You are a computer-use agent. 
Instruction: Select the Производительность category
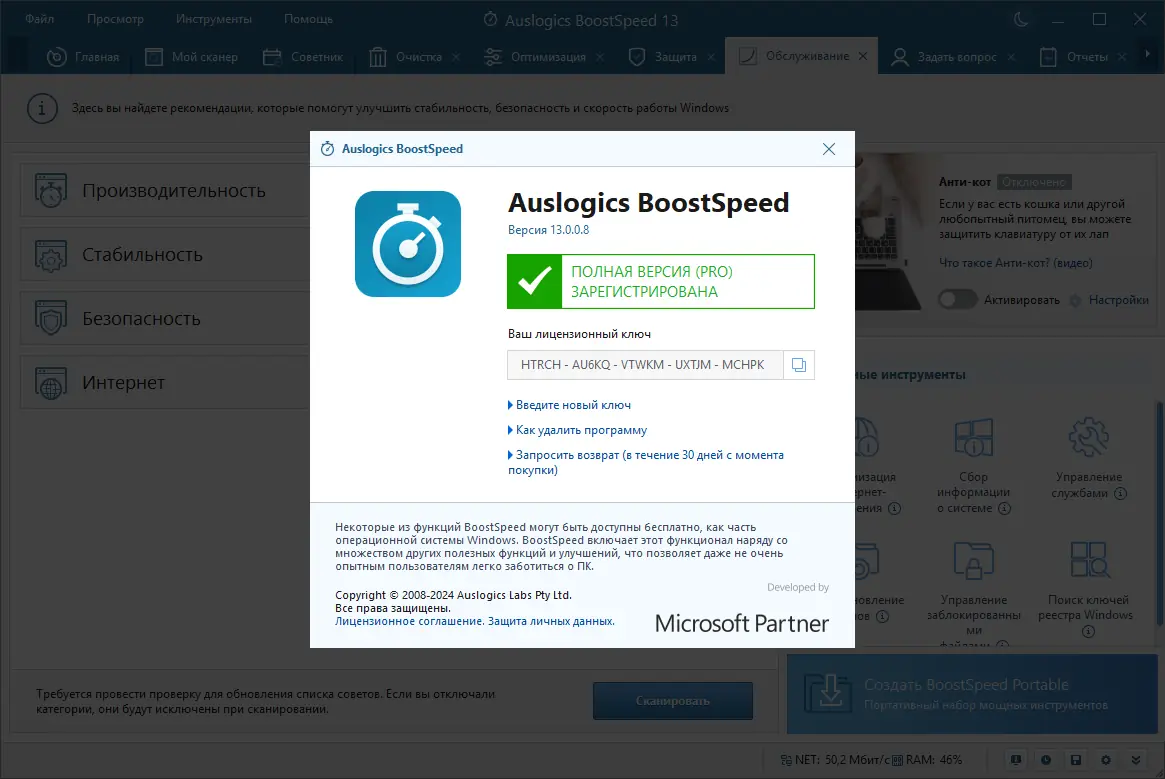165,191
